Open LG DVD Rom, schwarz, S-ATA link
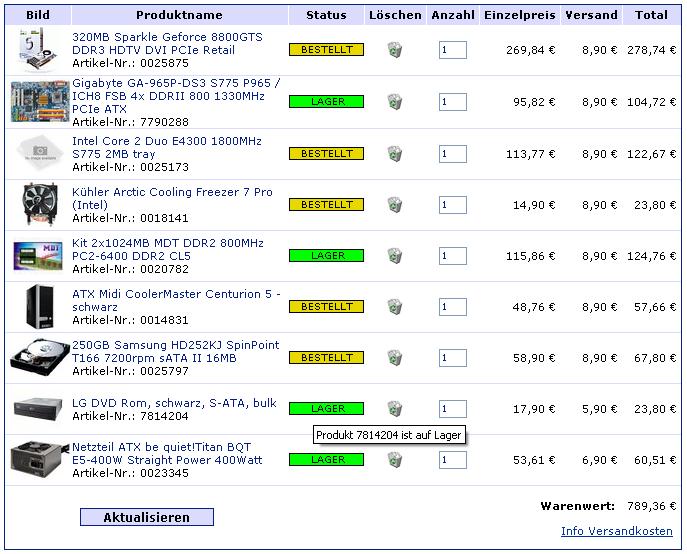Image resolution: width=687 pixels, height=554 pixels. coord(174,403)
